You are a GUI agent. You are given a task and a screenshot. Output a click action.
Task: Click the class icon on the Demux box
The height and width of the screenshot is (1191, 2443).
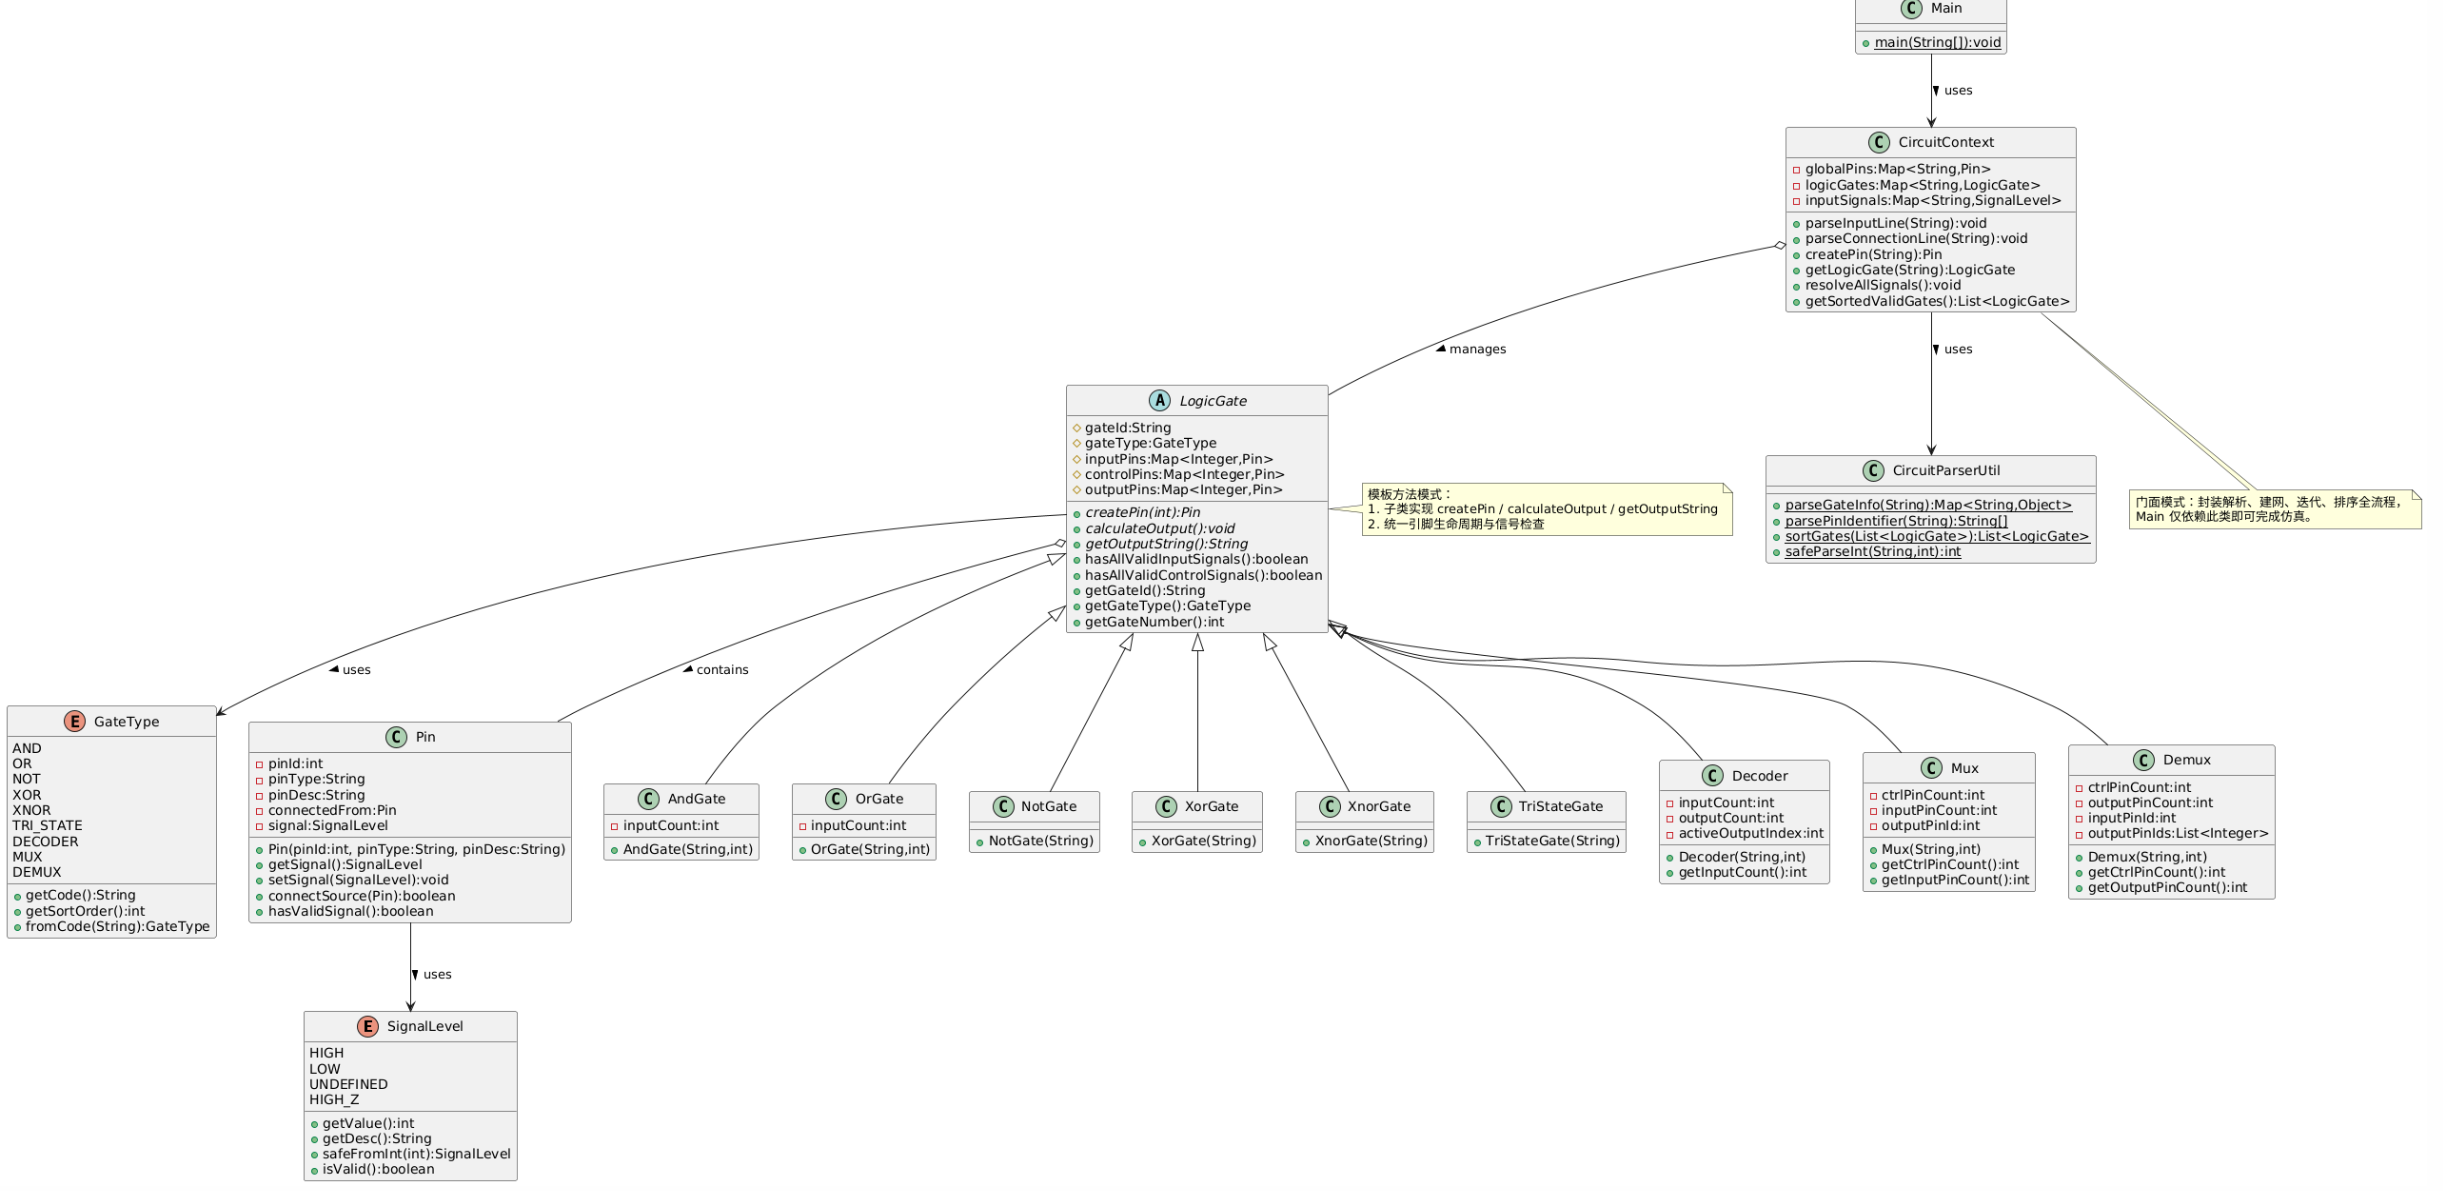[2143, 760]
